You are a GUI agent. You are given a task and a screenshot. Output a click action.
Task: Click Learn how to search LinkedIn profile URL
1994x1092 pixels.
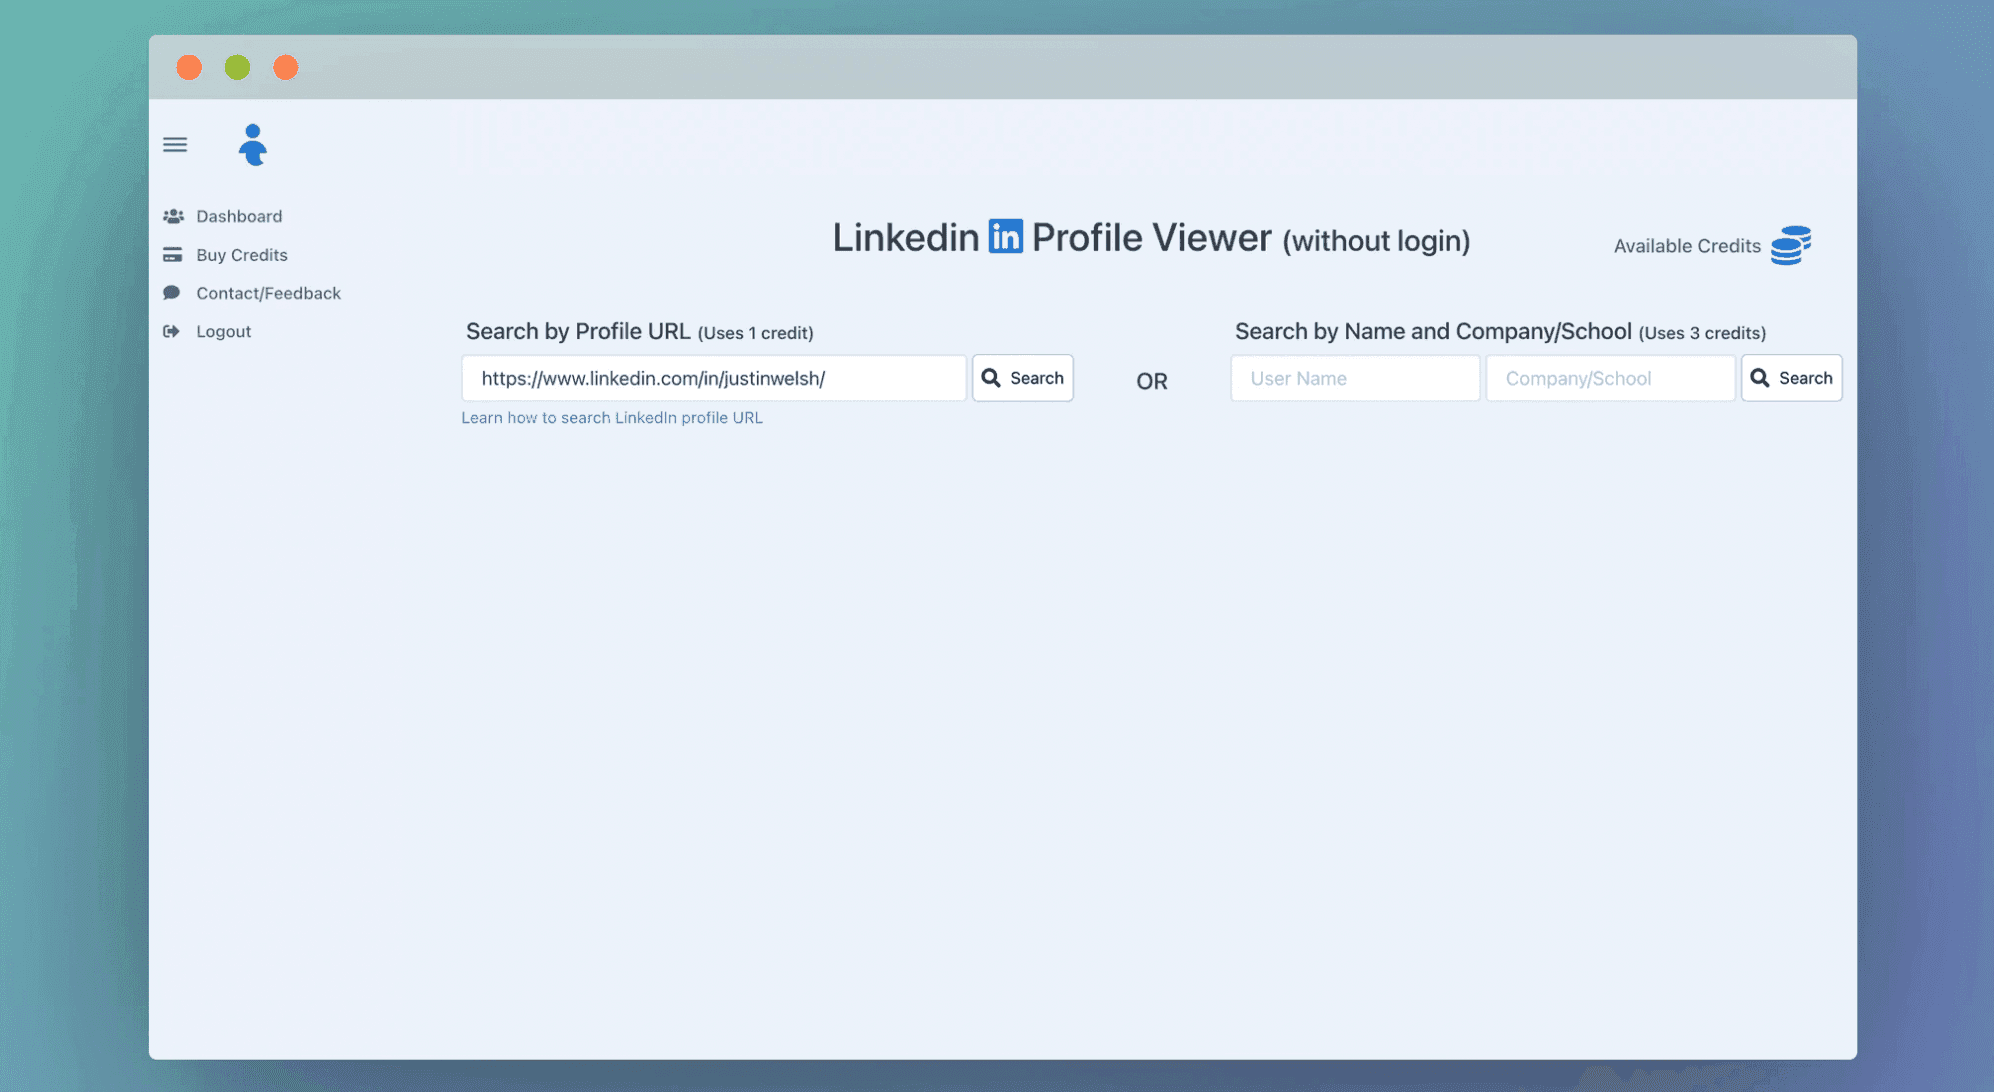(612, 416)
